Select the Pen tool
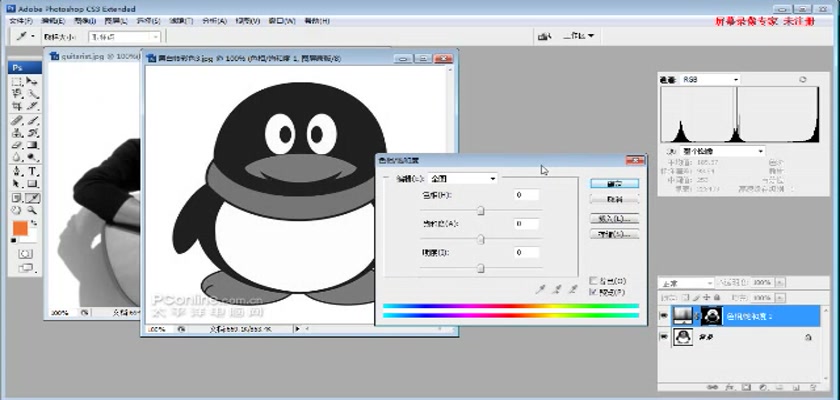Viewport: 840px width, 400px height. pos(17,171)
